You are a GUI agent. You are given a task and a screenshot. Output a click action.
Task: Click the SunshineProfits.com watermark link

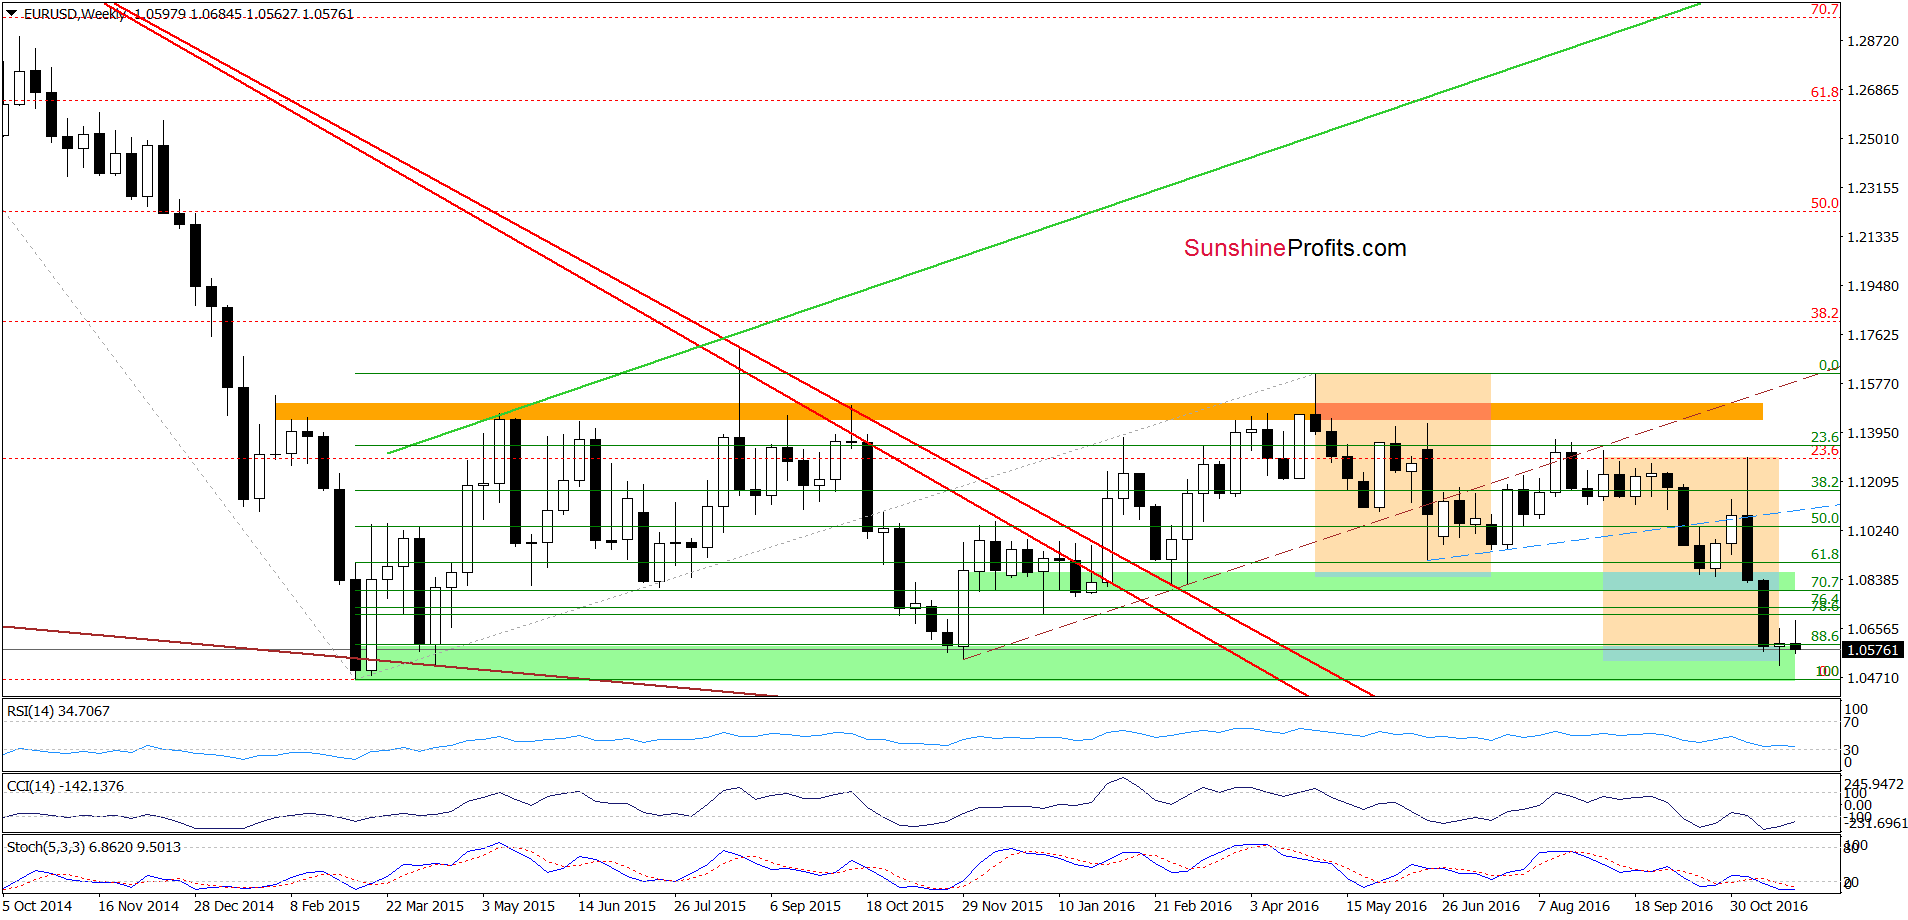pos(1295,248)
